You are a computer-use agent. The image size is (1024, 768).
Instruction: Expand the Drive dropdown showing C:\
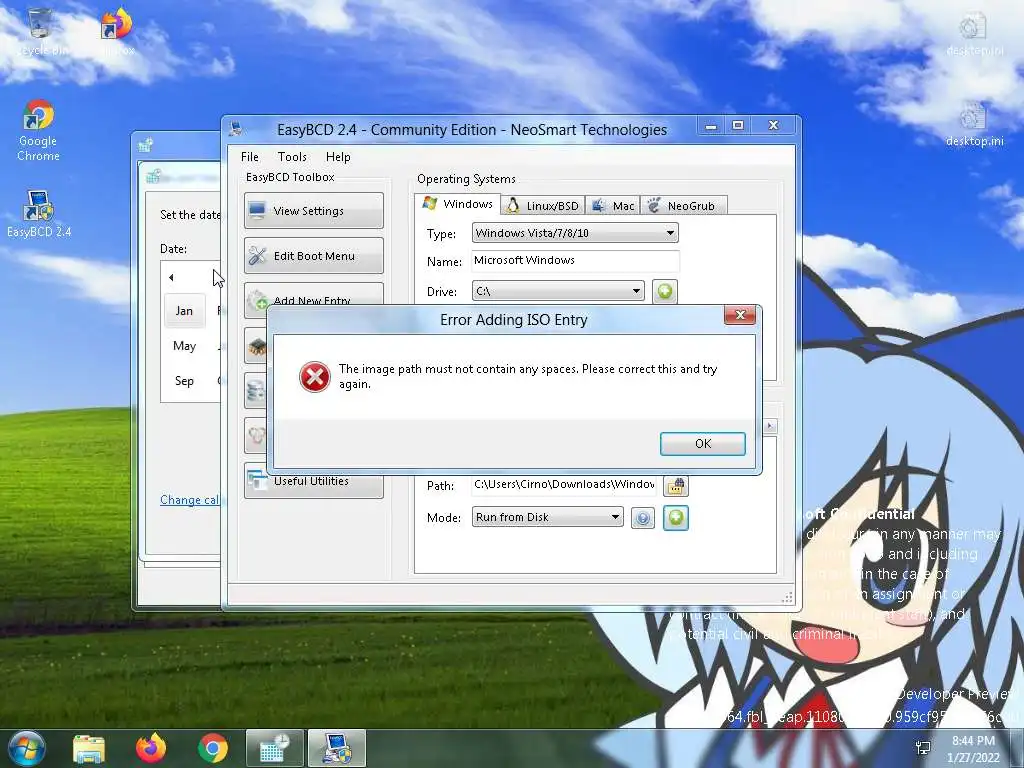(x=558, y=291)
